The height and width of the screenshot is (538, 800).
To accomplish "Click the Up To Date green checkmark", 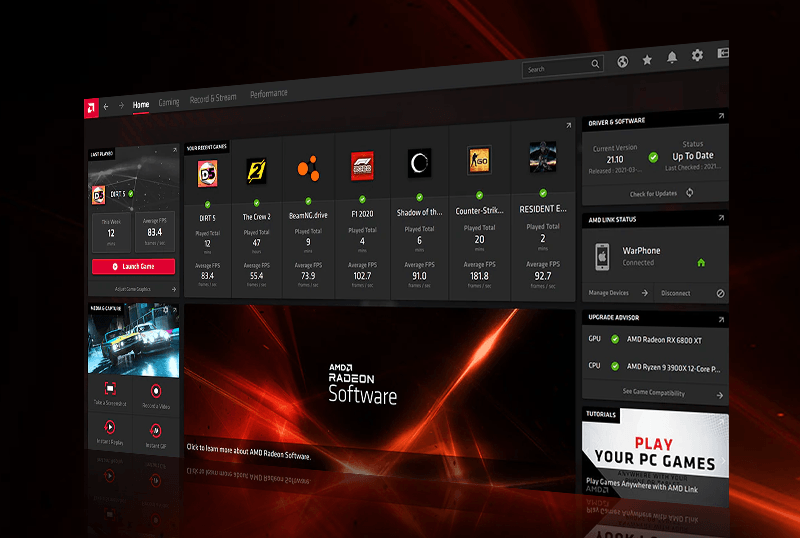I will [653, 157].
